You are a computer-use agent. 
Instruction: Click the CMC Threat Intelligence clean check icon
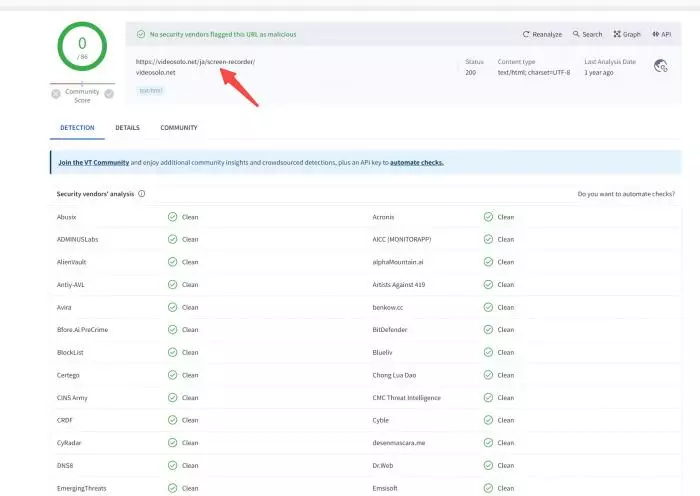tap(488, 397)
